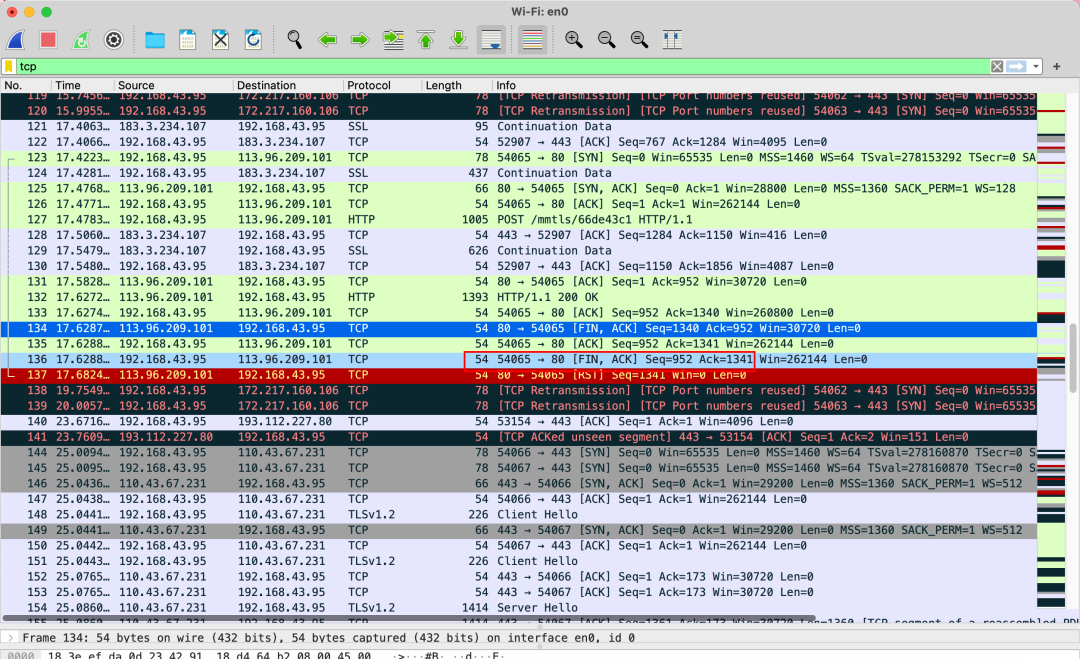This screenshot has height=659, width=1080.
Task: Stop the running capture
Action: (x=48, y=40)
